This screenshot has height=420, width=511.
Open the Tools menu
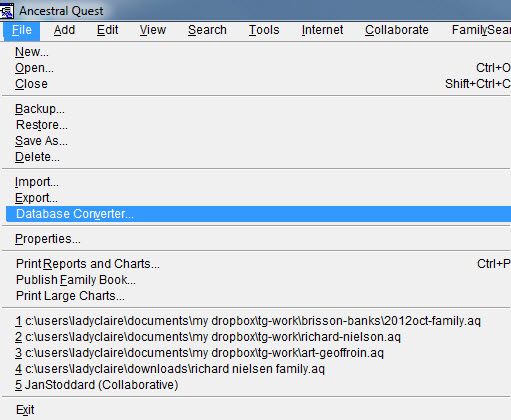tap(264, 30)
